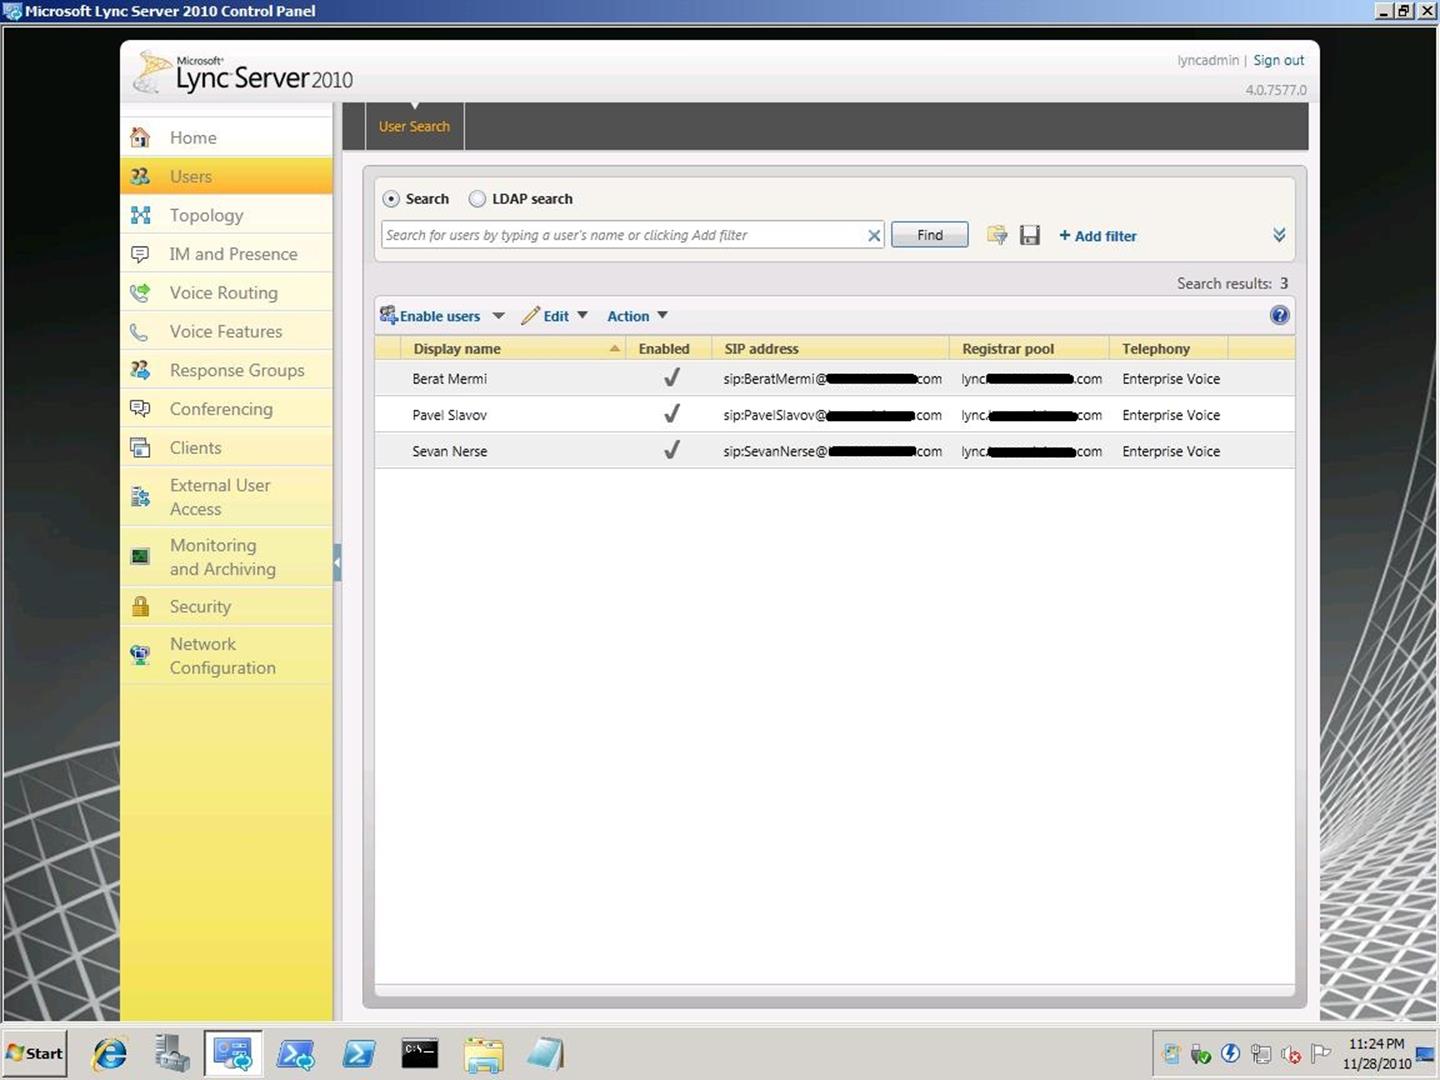Click the save query floppy disk icon
Image resolution: width=1440 pixels, height=1080 pixels.
pos(1029,235)
